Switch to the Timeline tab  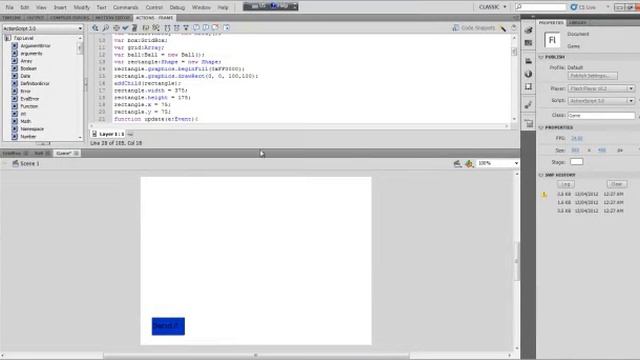tap(11, 18)
